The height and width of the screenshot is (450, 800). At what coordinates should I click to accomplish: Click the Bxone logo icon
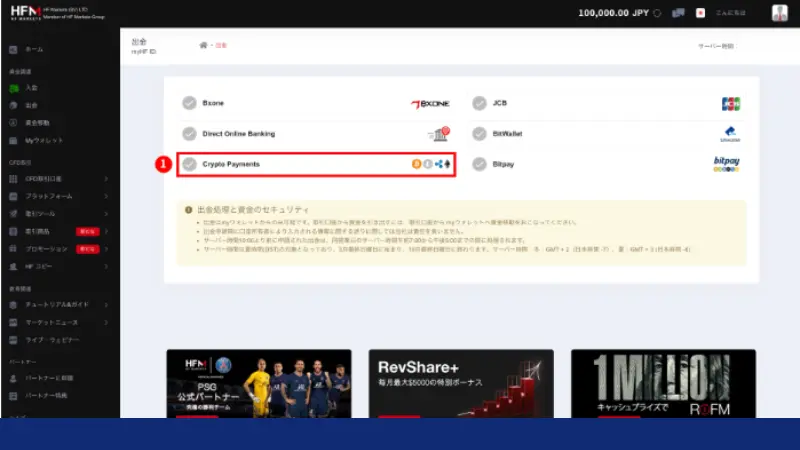[430, 103]
